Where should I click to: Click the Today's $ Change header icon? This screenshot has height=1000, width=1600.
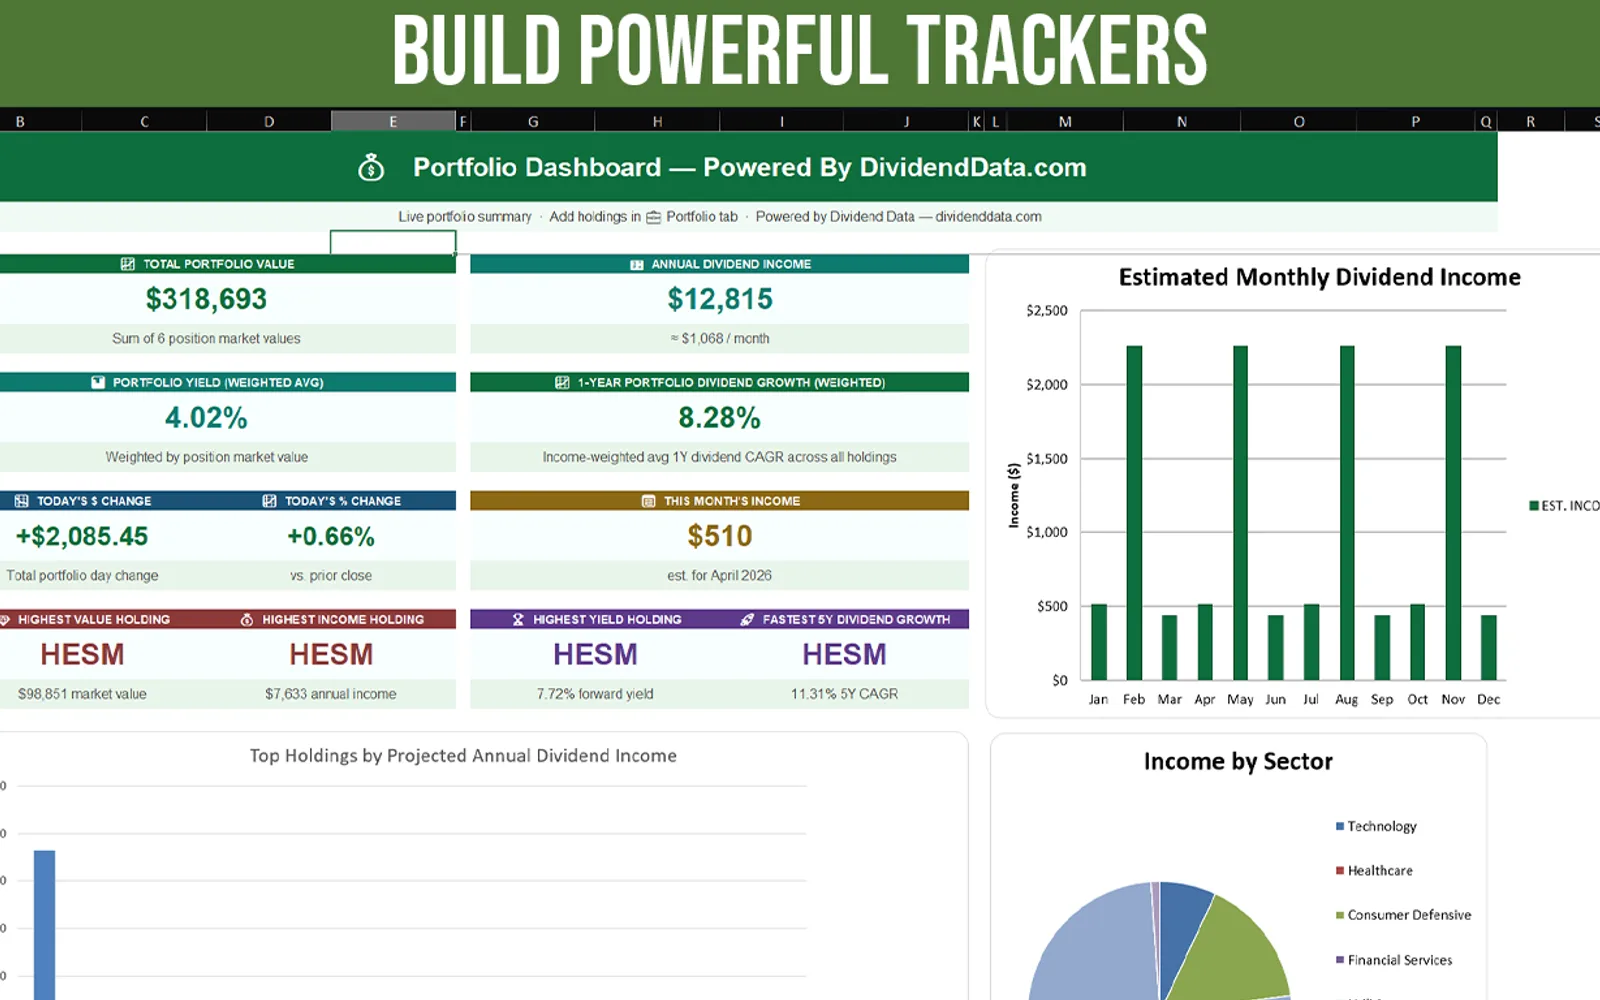point(21,501)
